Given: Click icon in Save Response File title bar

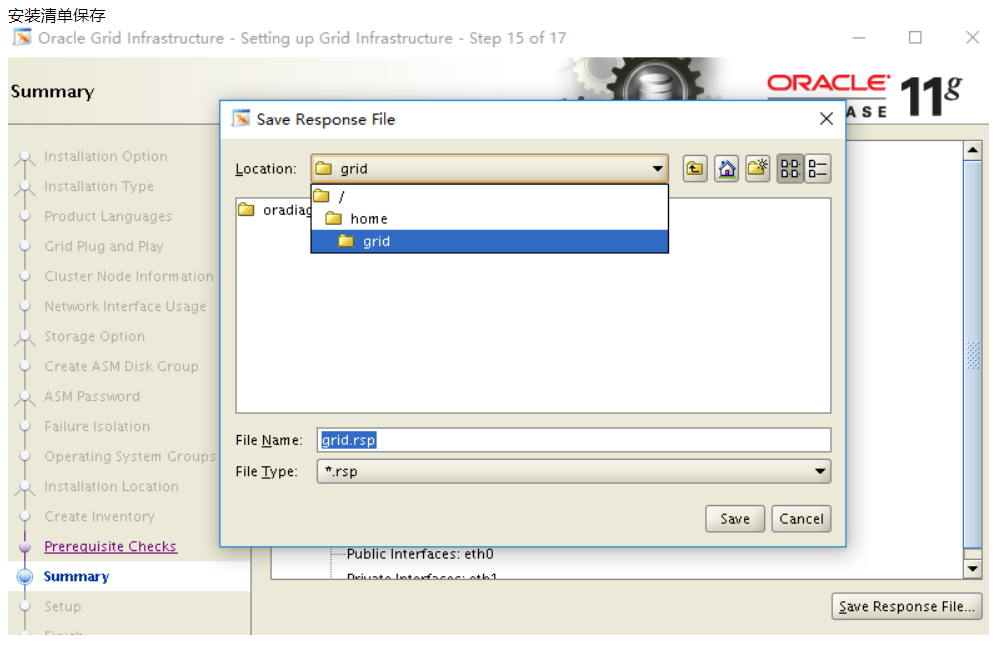Looking at the screenshot, I should [241, 119].
